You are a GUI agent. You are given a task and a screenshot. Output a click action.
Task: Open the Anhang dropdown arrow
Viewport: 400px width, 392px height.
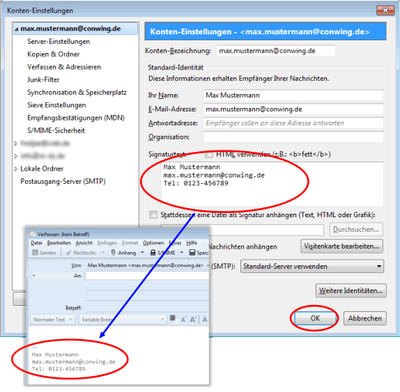coord(142,253)
